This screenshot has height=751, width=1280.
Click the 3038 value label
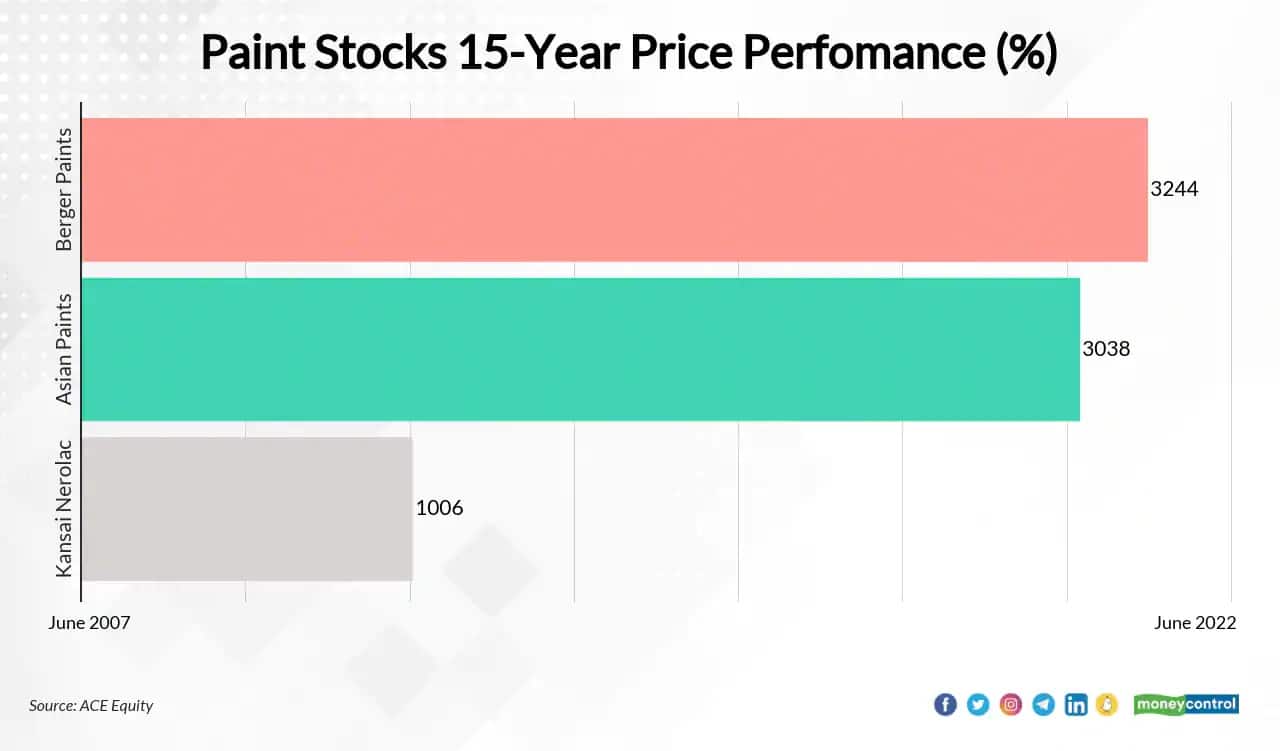coord(1106,349)
